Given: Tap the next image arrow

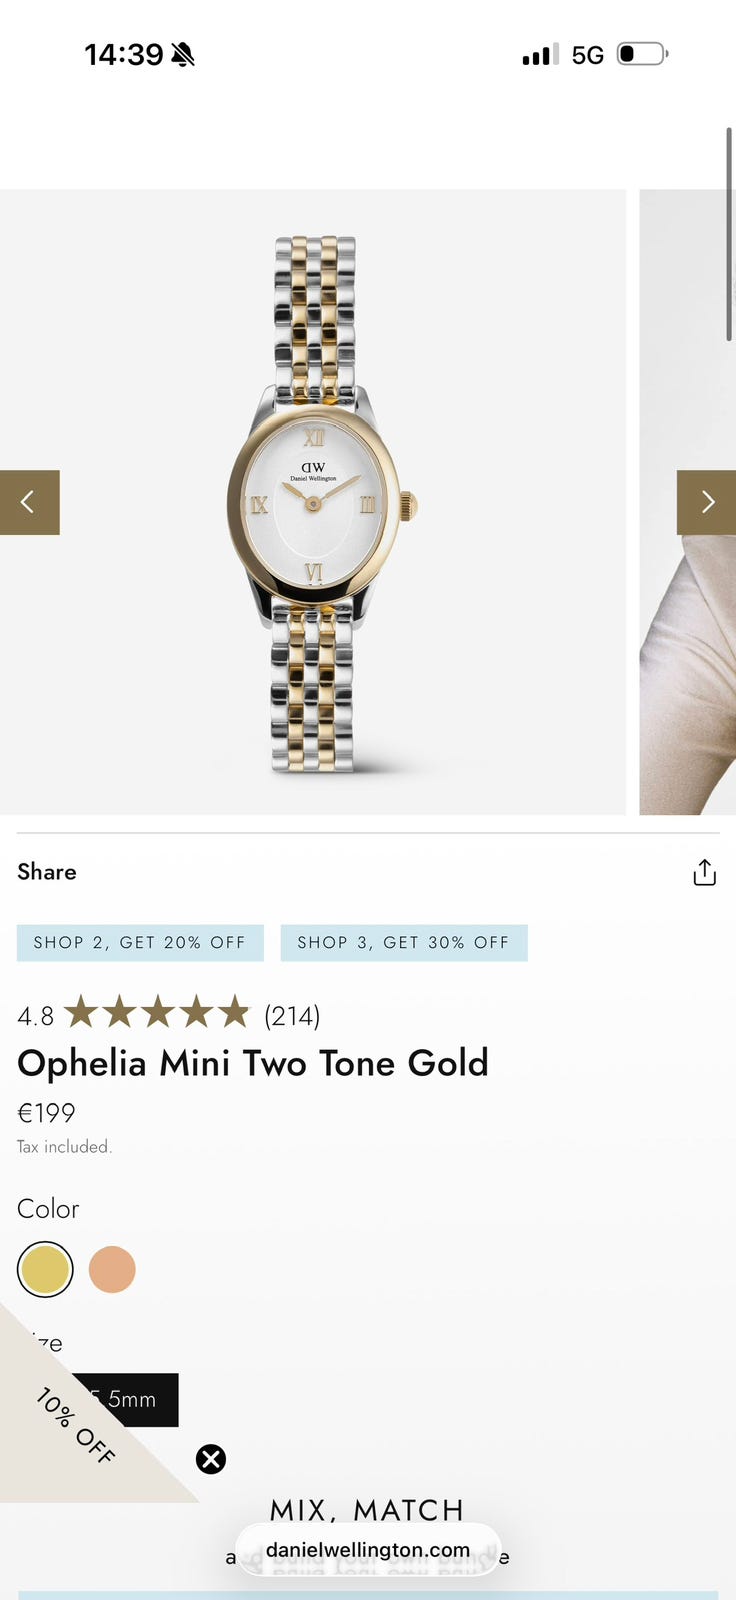Looking at the screenshot, I should click(x=706, y=502).
